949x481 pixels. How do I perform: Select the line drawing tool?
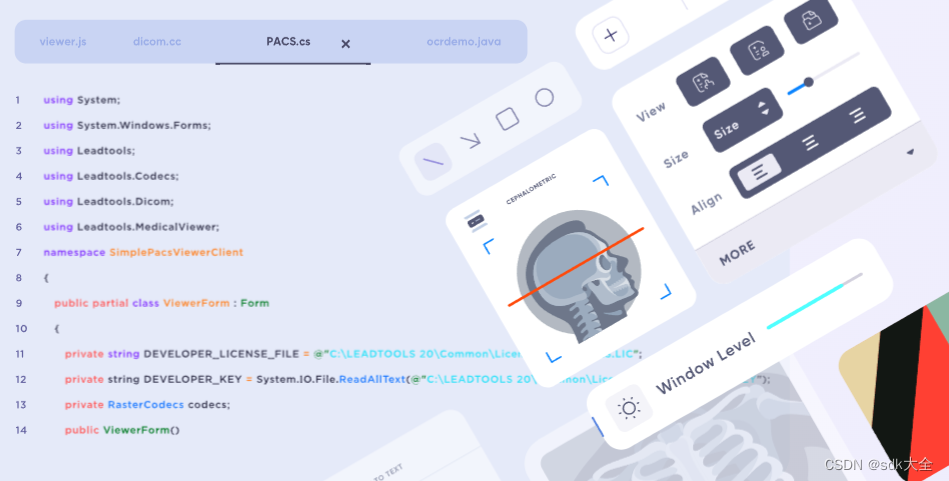click(433, 162)
